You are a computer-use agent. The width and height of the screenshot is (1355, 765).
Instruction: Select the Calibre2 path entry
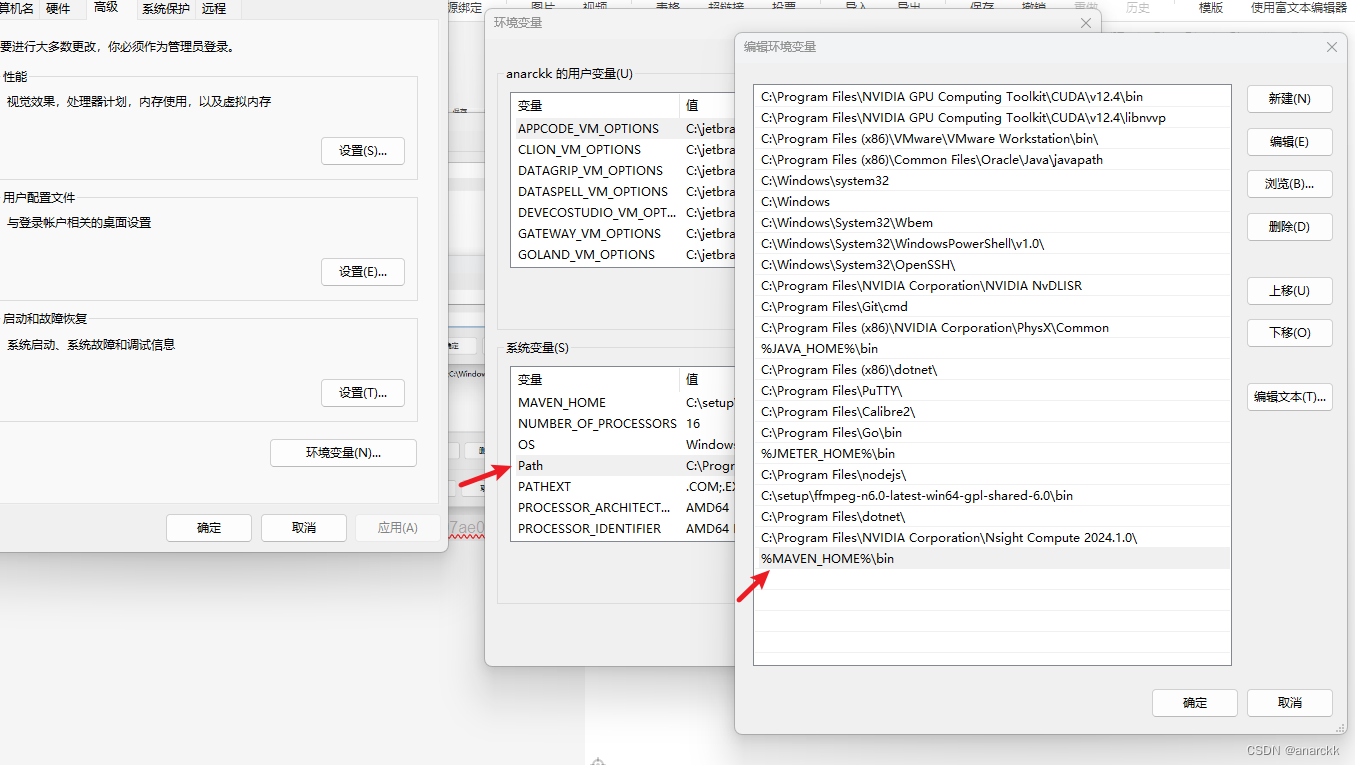992,412
